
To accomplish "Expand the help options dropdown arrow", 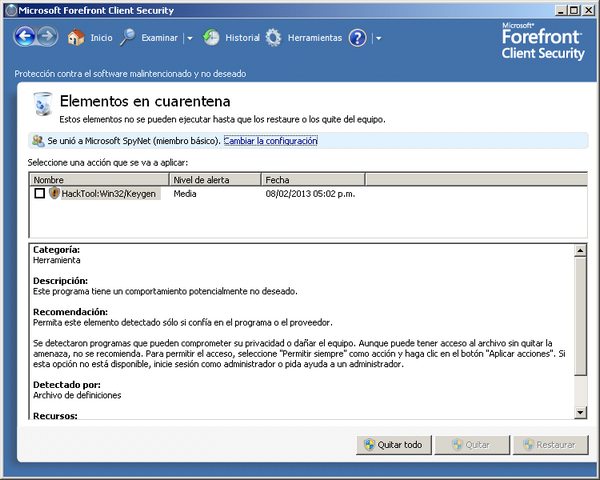I will point(378,38).
